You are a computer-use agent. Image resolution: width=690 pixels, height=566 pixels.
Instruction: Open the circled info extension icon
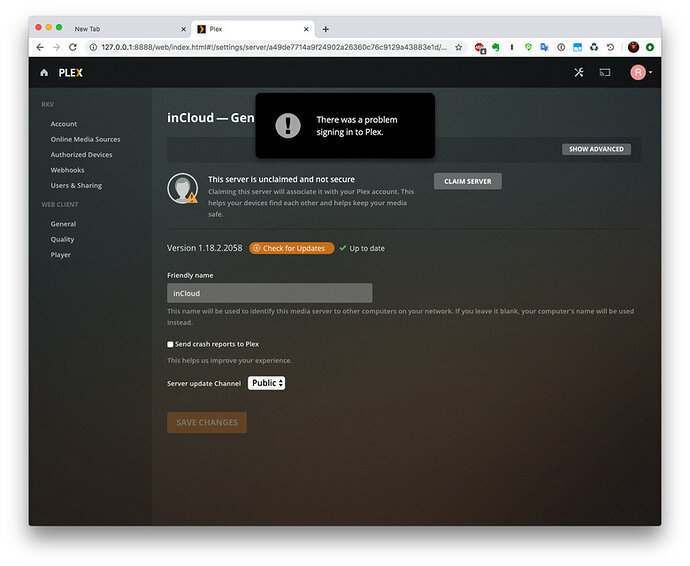pos(561,47)
